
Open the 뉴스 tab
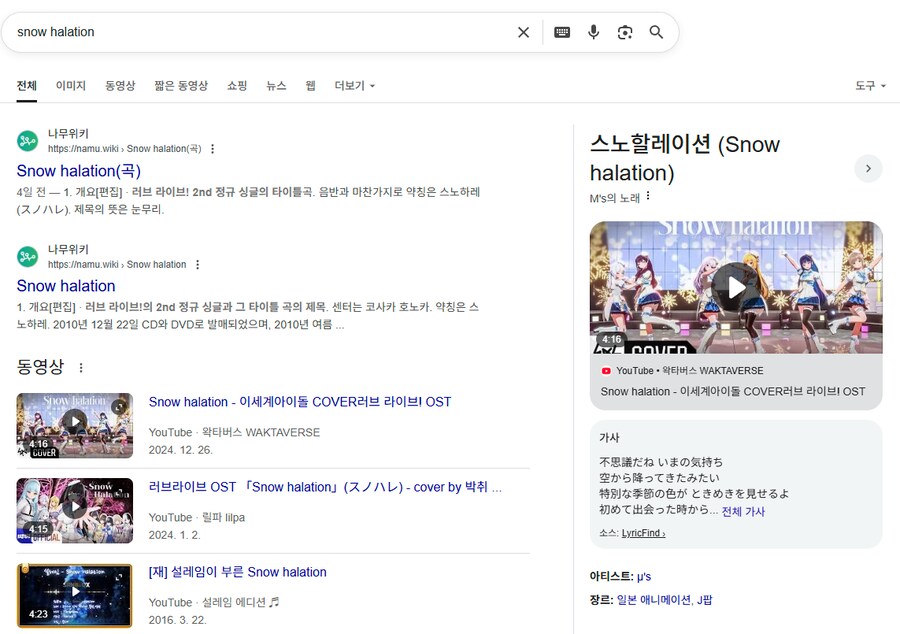(x=276, y=85)
